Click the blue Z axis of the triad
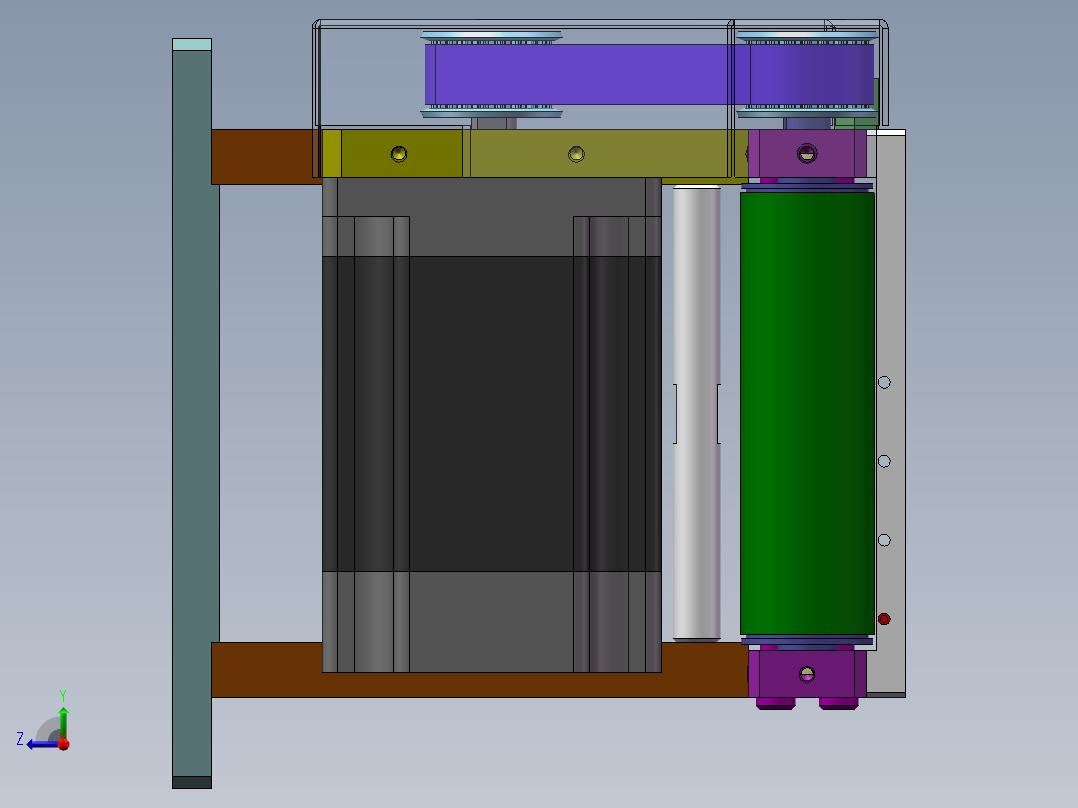This screenshot has width=1078, height=808. [x=43, y=745]
